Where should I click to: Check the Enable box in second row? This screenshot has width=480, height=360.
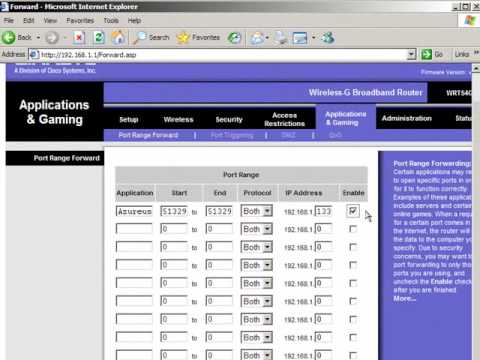[353, 229]
